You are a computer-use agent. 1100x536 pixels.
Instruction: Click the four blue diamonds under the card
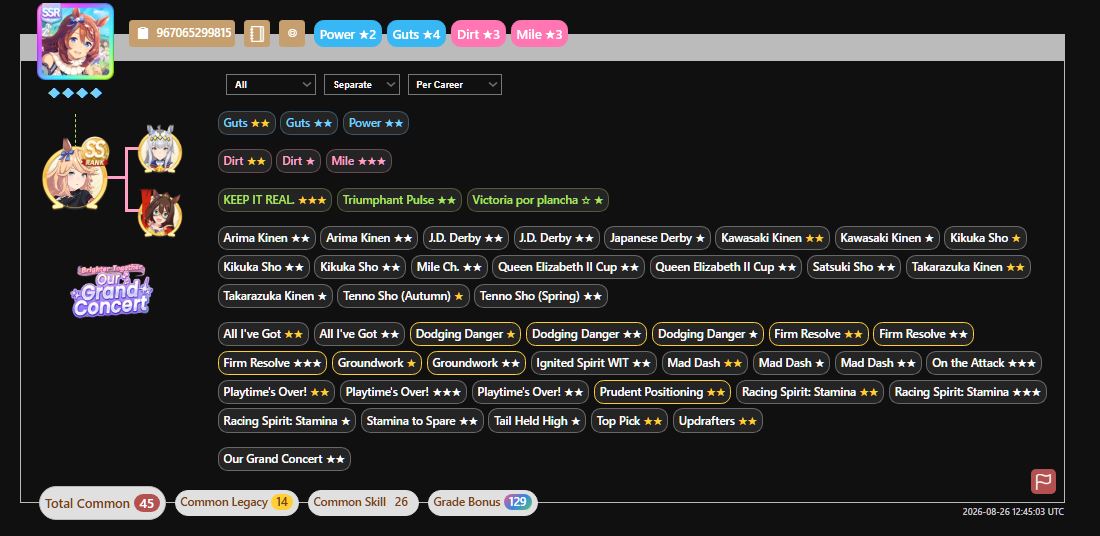coord(75,93)
